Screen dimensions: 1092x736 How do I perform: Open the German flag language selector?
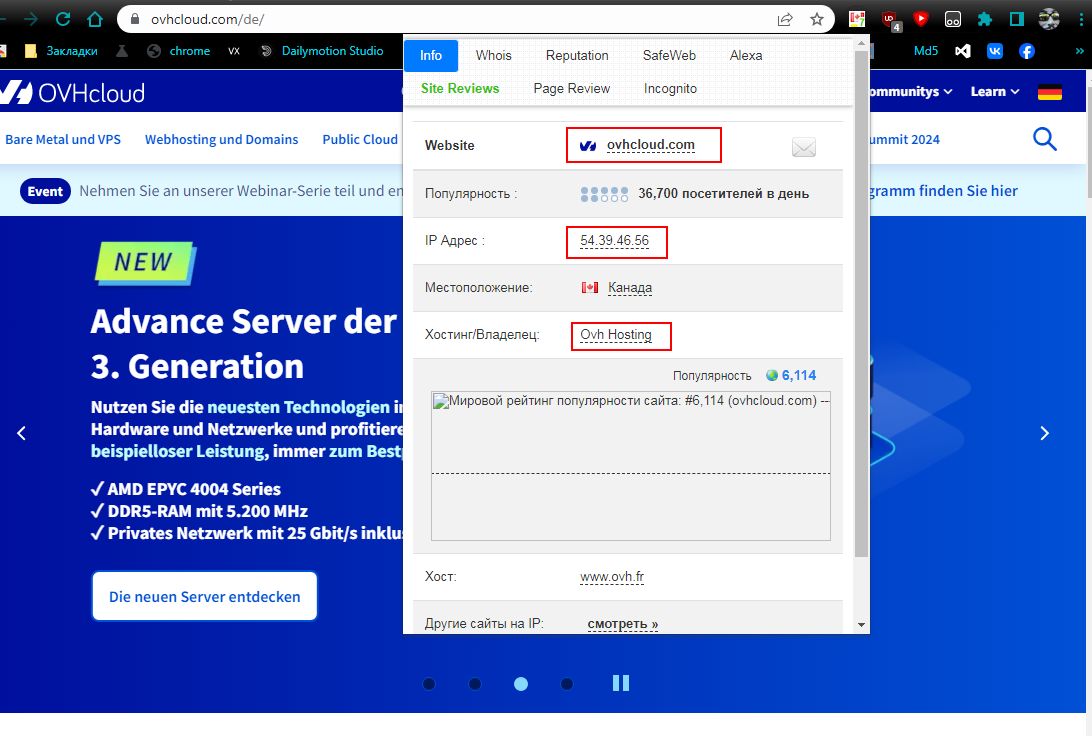(x=1049, y=92)
